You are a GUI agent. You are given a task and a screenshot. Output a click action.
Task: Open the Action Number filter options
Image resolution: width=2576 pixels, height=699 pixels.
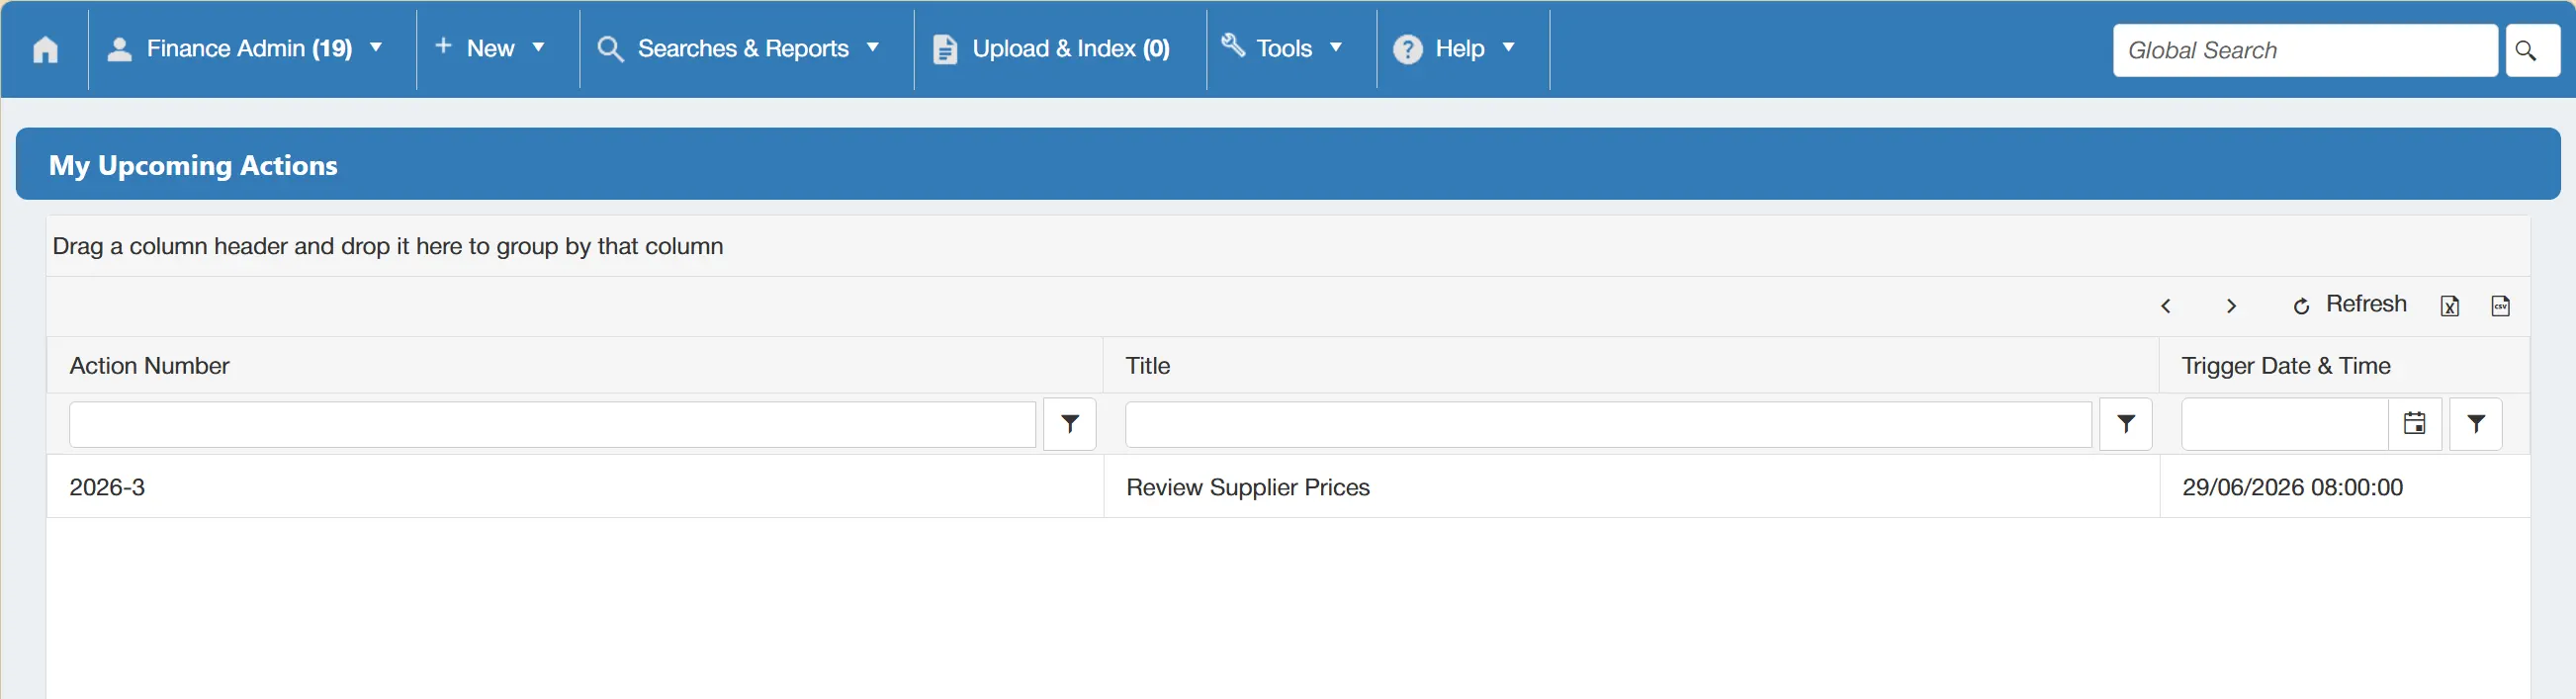[1069, 425]
